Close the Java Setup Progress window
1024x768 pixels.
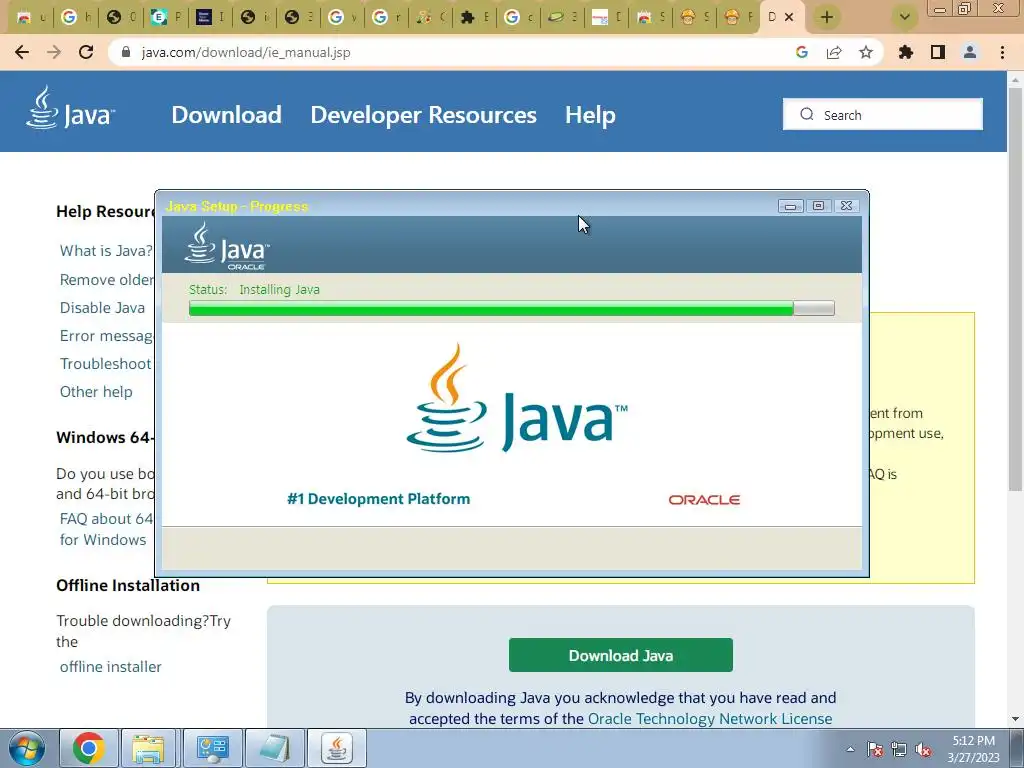click(x=846, y=206)
